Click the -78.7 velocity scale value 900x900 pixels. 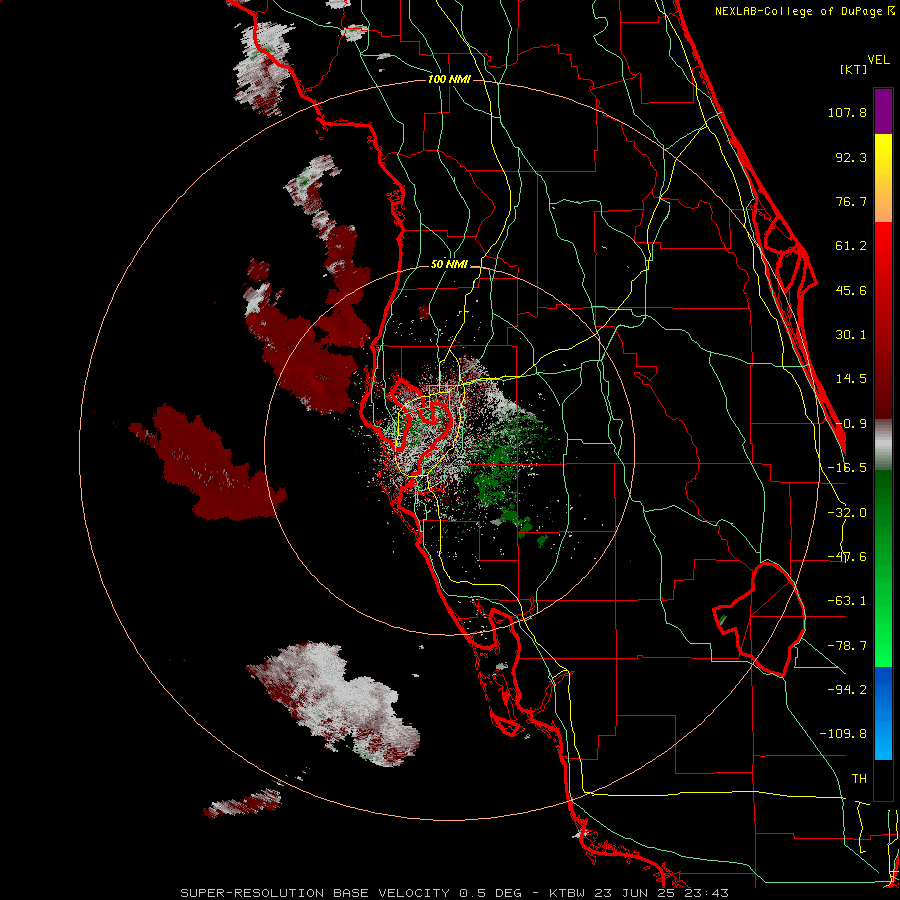pos(847,646)
